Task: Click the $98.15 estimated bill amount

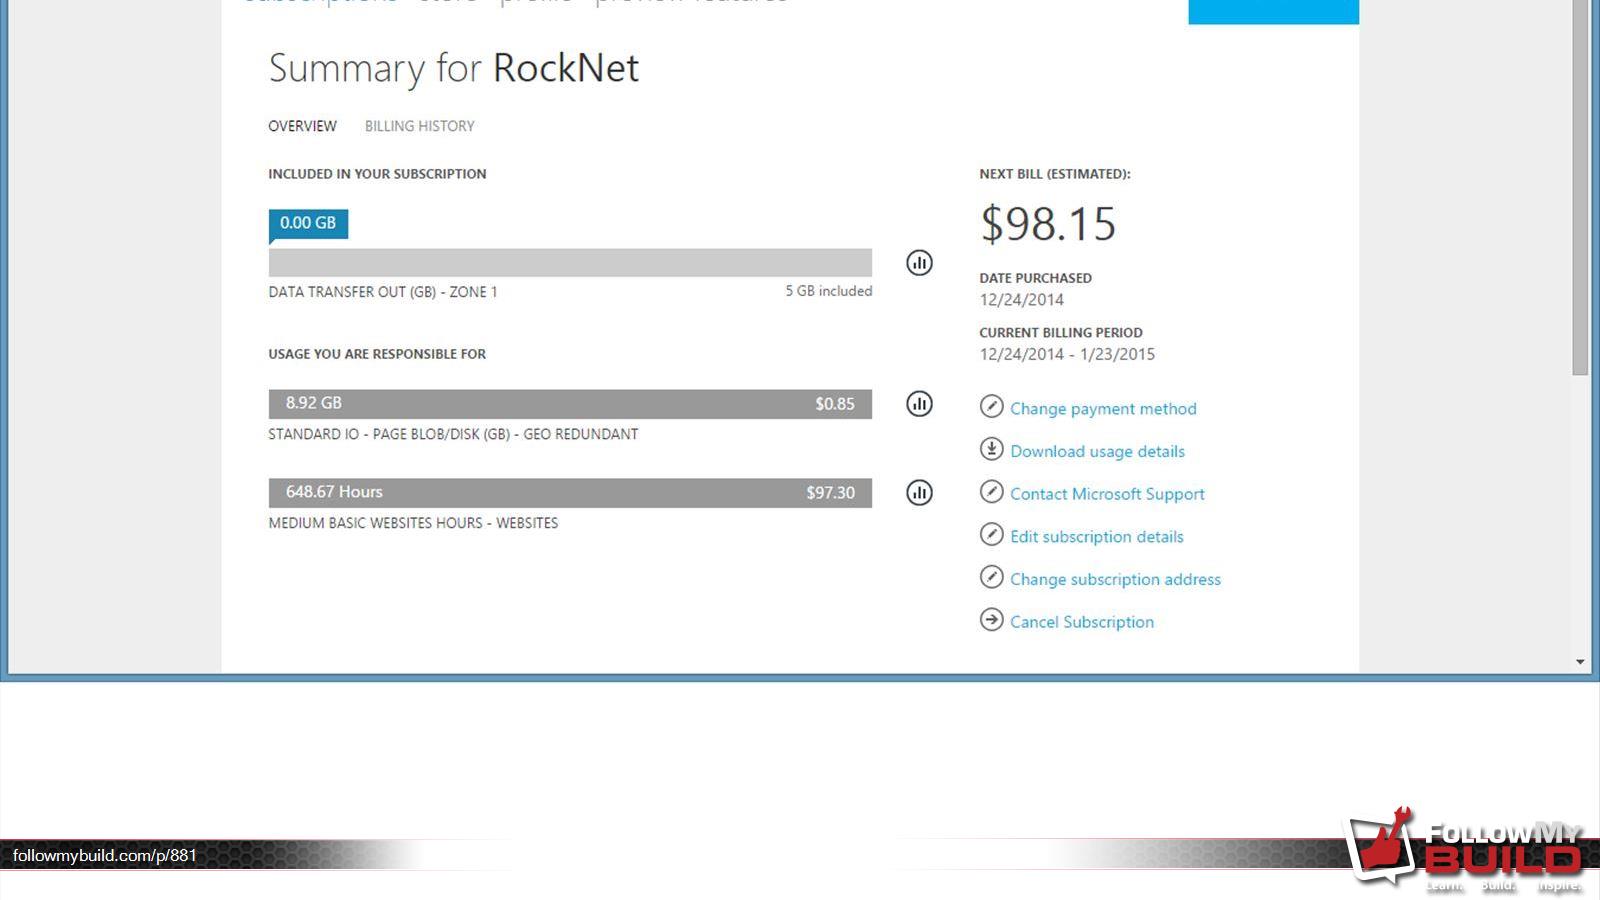Action: 1047,224
